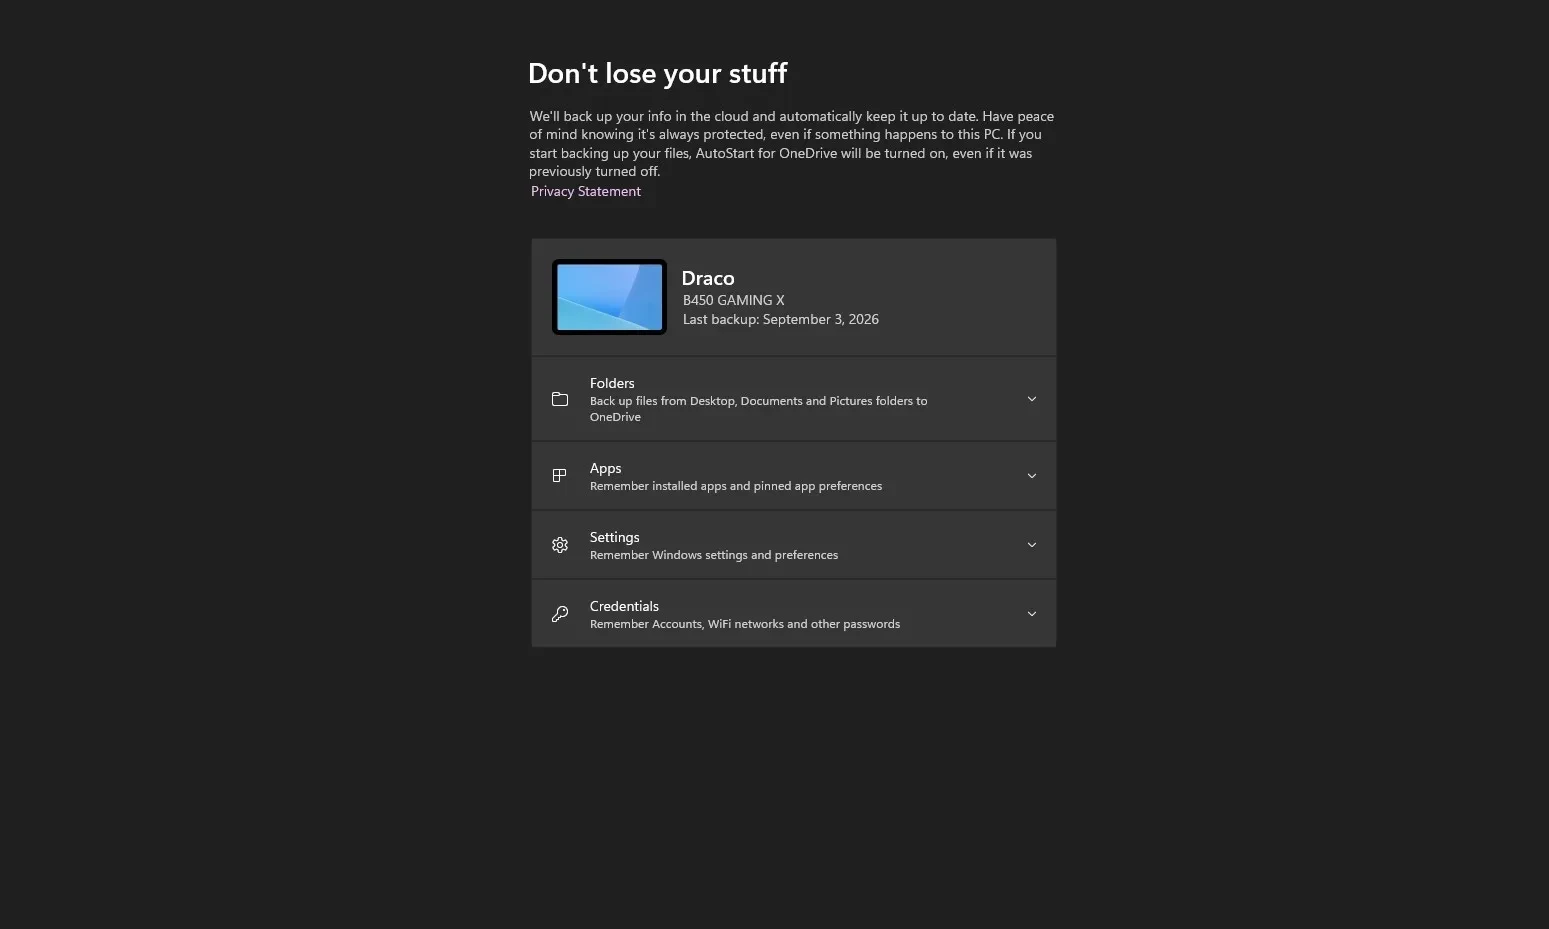The image size is (1549, 929).
Task: Click the 'Remember Accounts, WiFi networks' description
Action: point(745,624)
